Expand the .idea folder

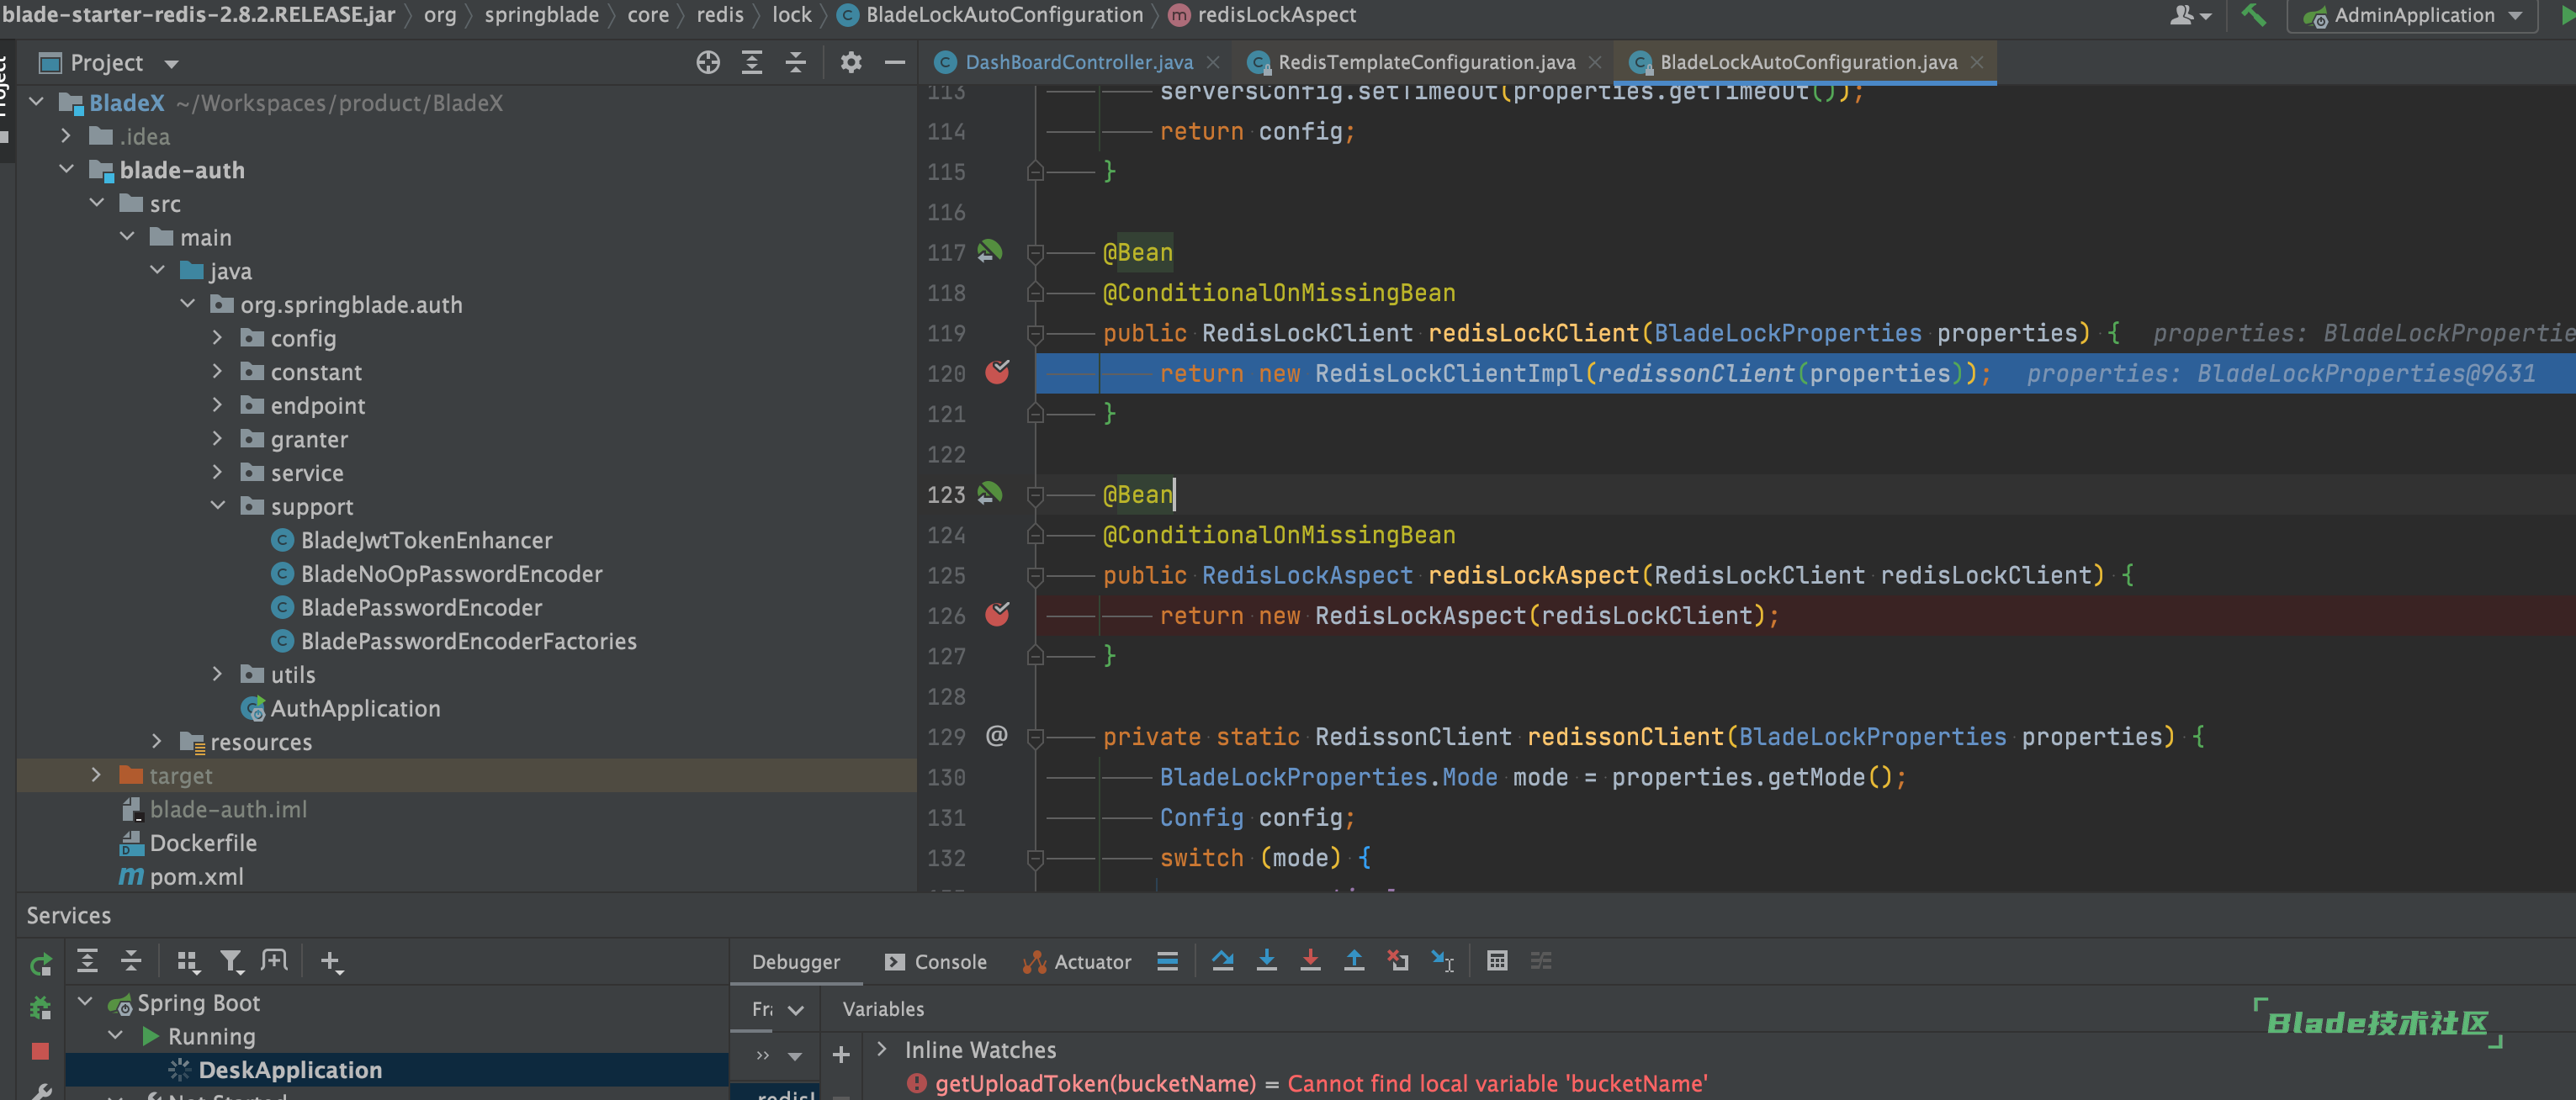66,135
